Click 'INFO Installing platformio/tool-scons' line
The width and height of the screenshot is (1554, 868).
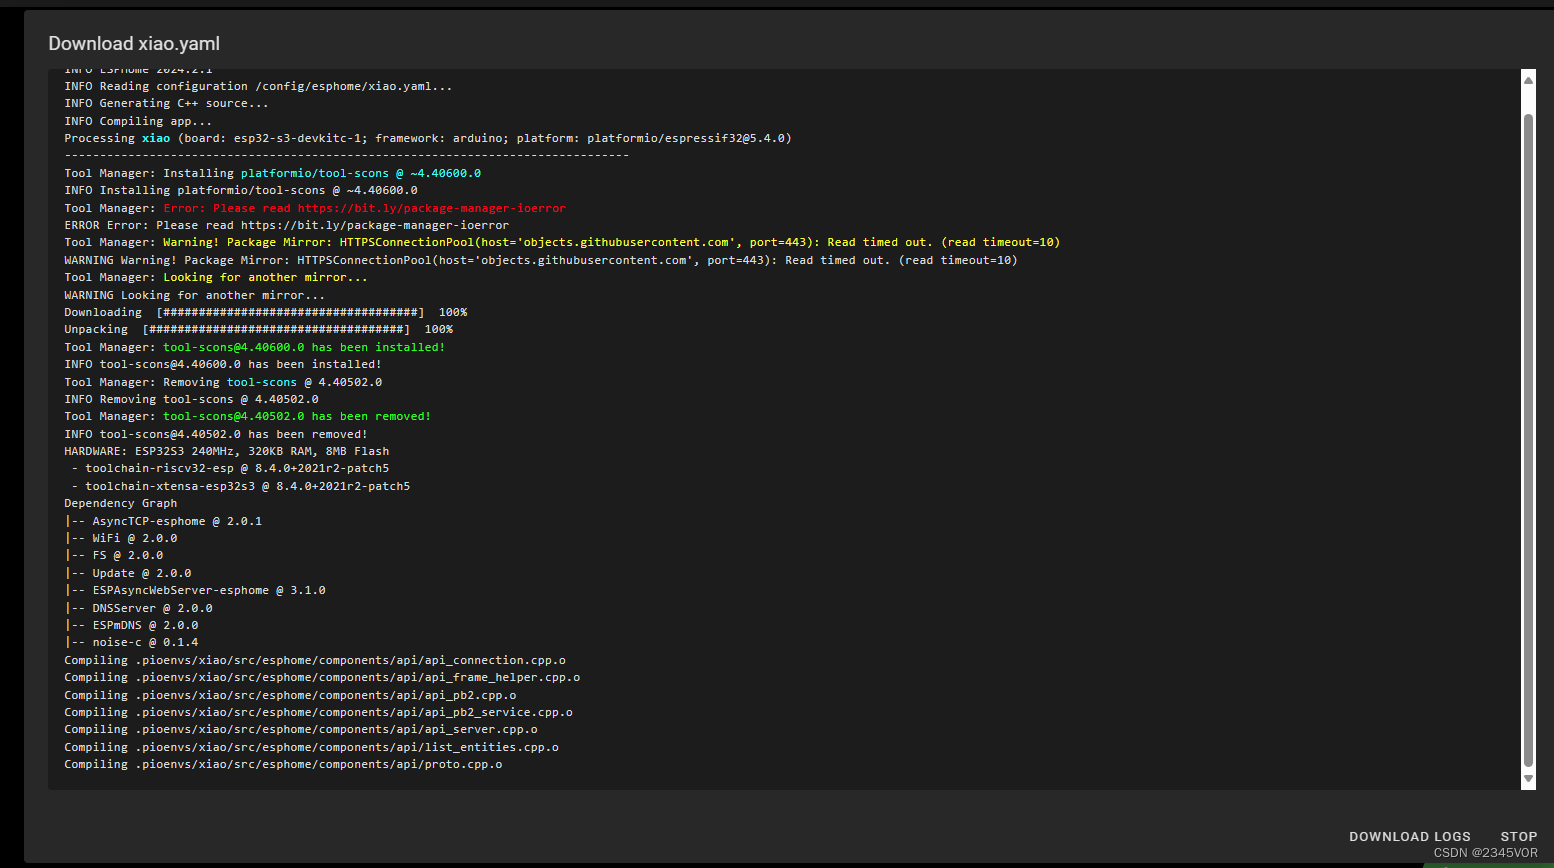tap(241, 191)
